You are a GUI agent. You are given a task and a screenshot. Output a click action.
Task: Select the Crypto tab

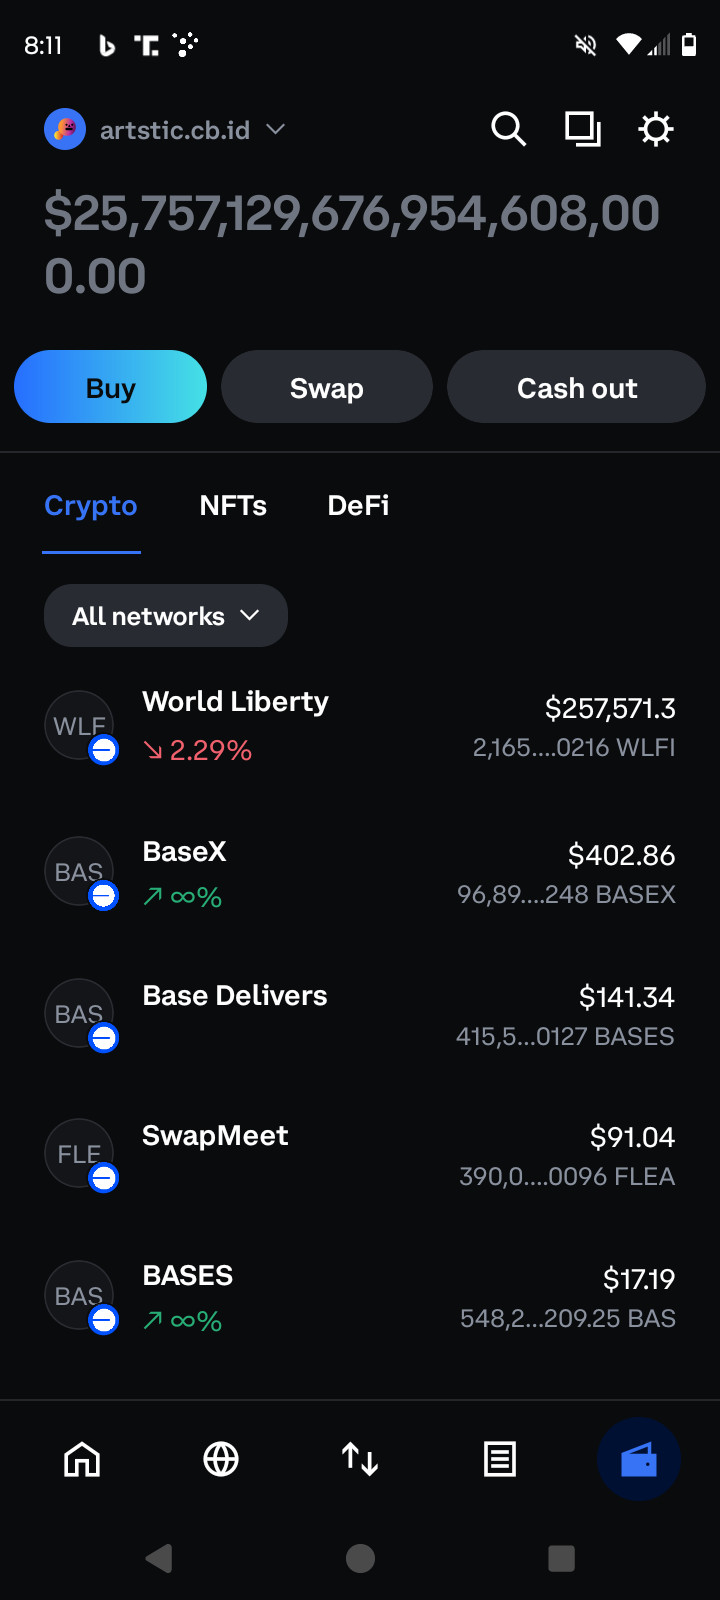(x=91, y=506)
